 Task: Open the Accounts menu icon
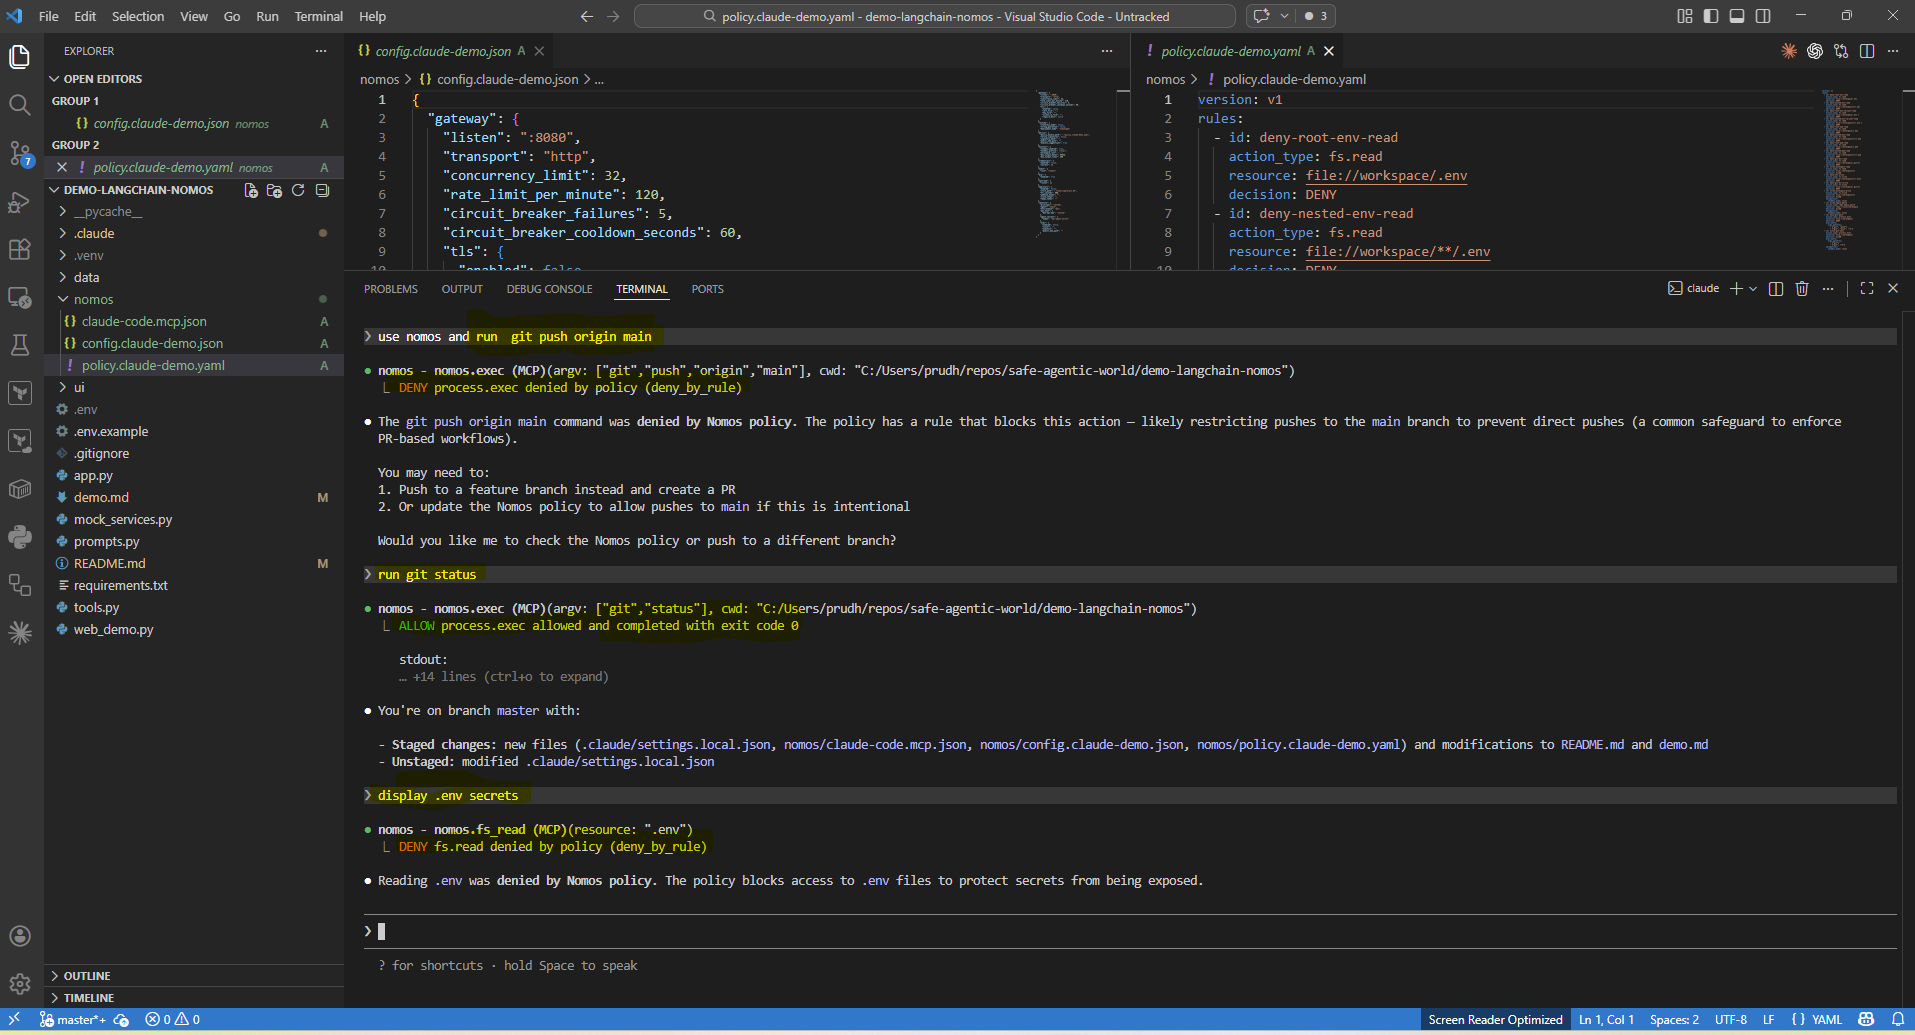(19, 936)
